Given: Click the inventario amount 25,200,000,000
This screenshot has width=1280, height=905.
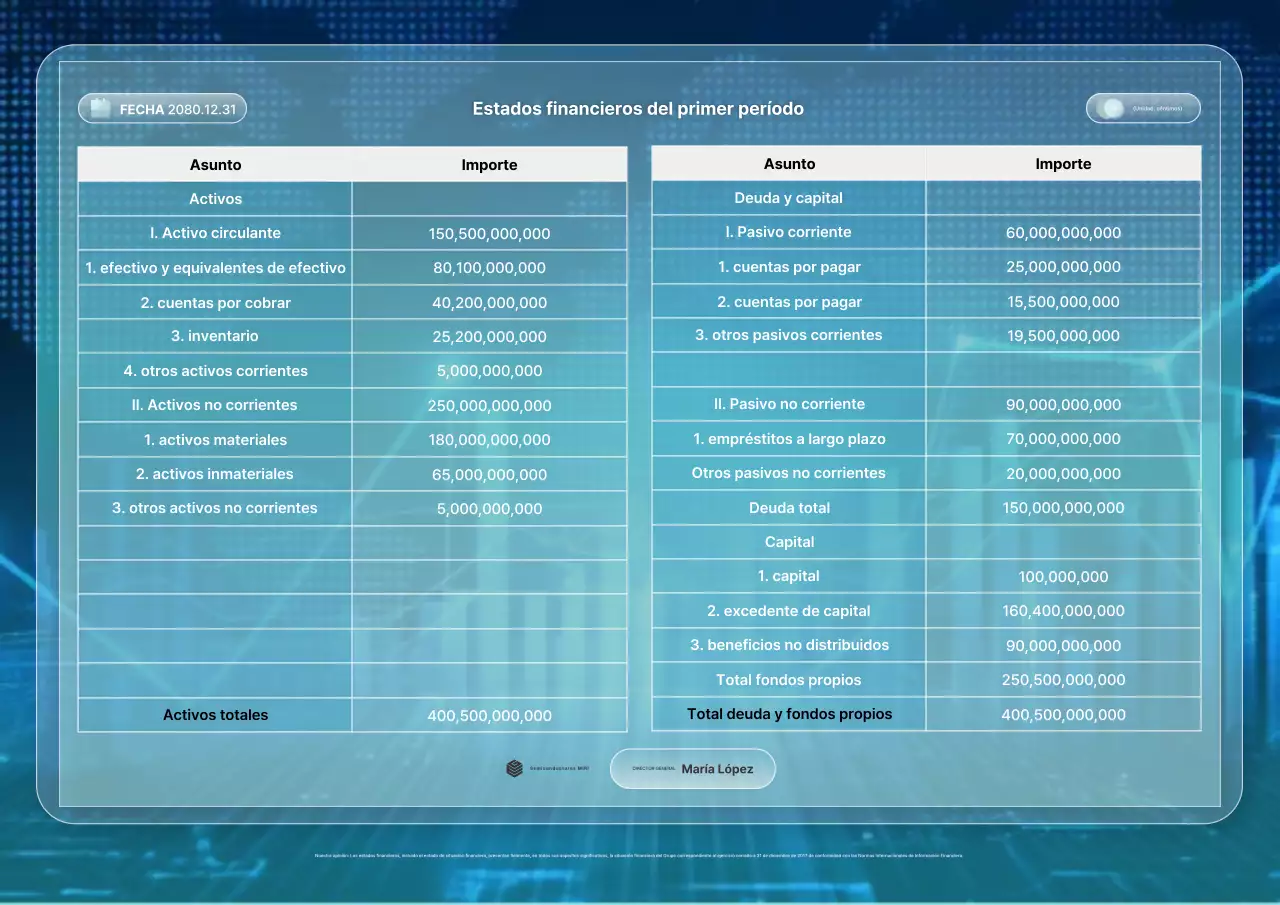Looking at the screenshot, I should (x=489, y=336).
